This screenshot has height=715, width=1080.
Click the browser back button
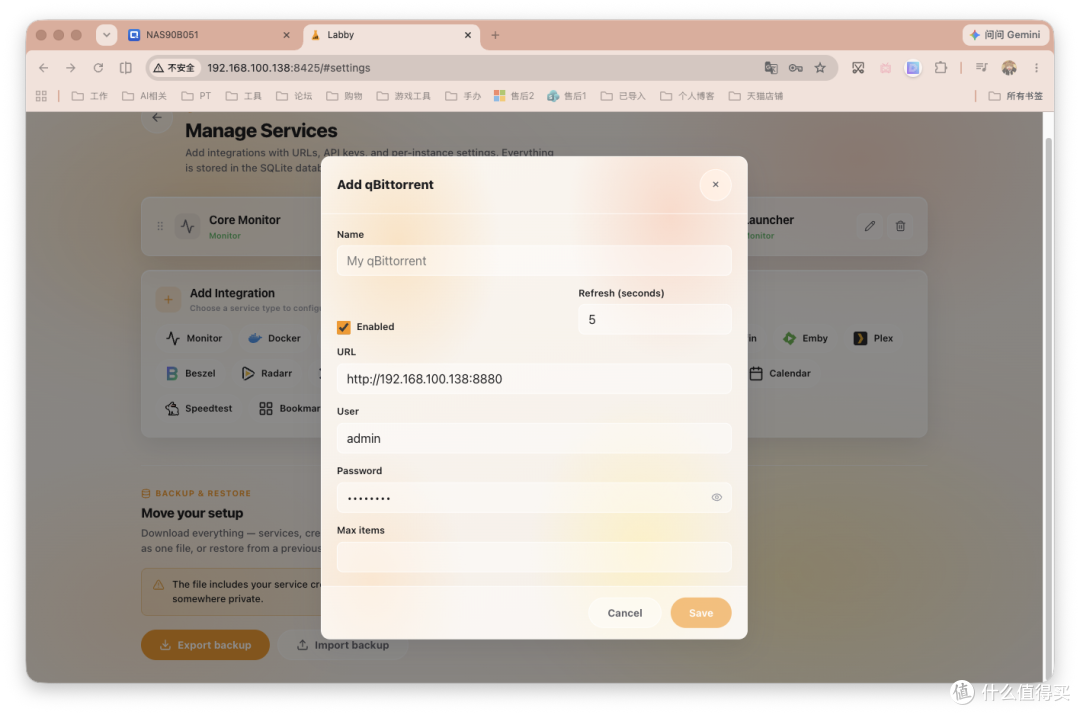point(43,68)
